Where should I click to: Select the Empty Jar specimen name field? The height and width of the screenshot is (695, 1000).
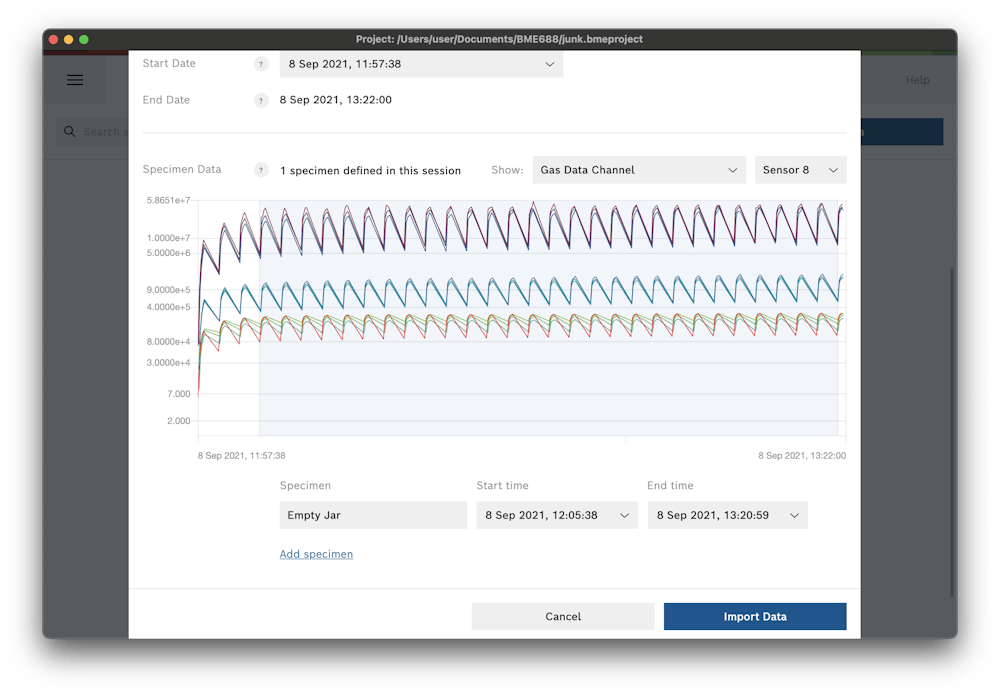tap(372, 515)
